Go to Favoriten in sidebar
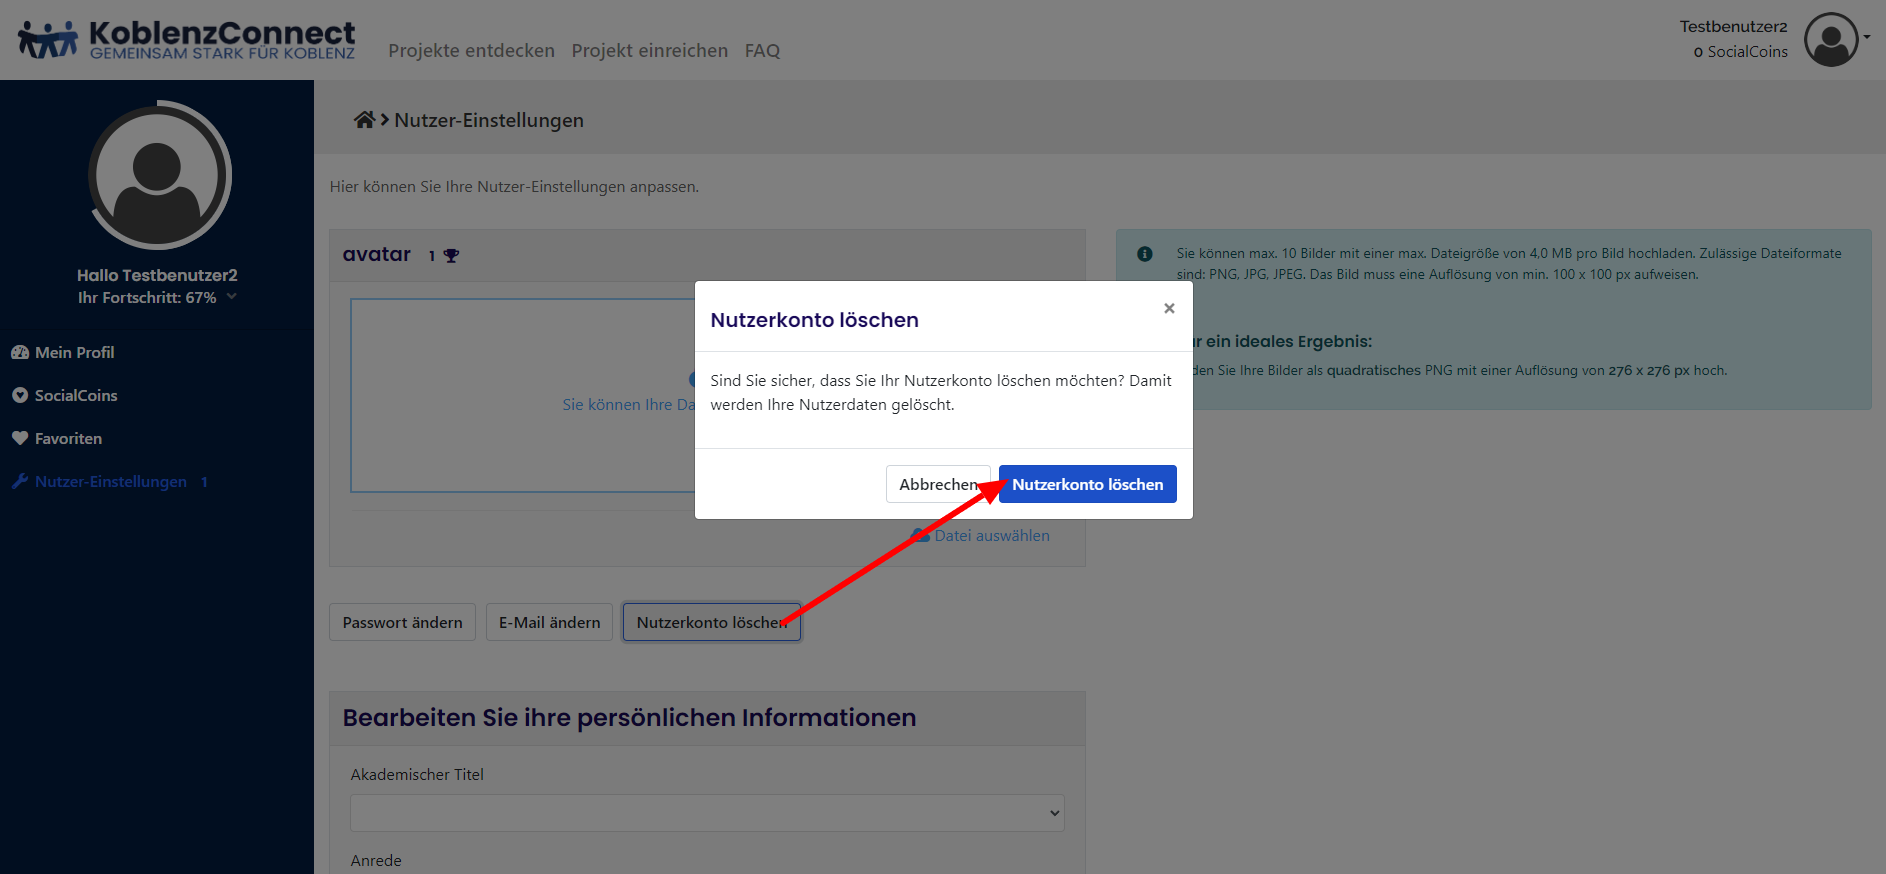This screenshot has height=874, width=1886. (x=68, y=439)
